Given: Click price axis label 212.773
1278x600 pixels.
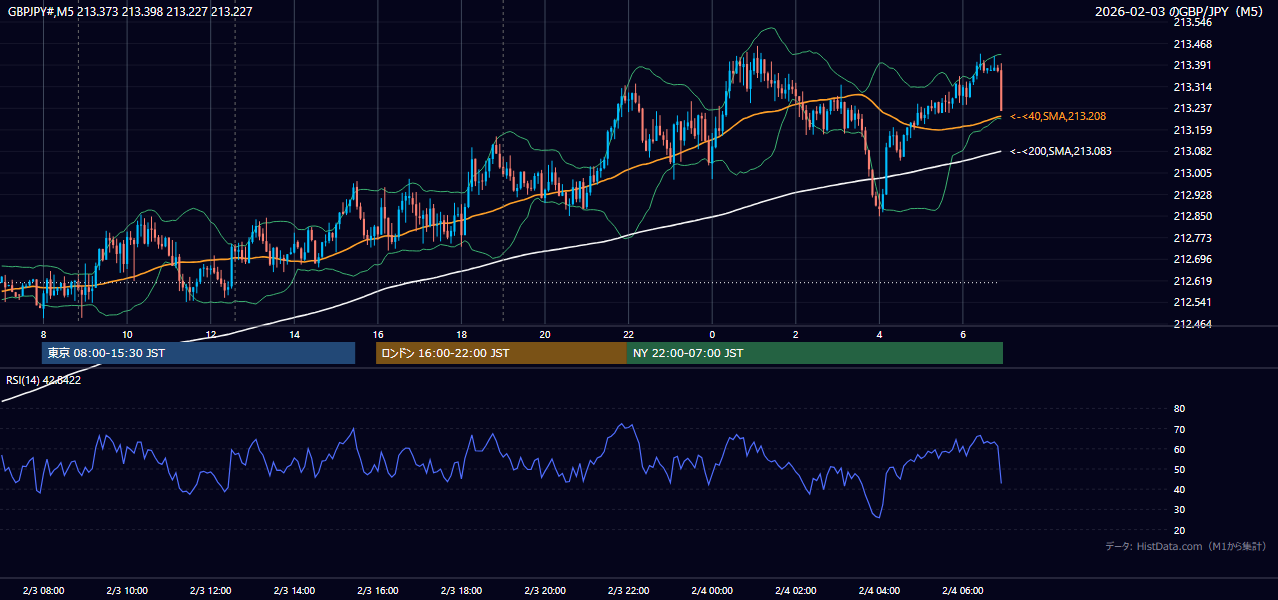Looking at the screenshot, I should [1192, 238].
